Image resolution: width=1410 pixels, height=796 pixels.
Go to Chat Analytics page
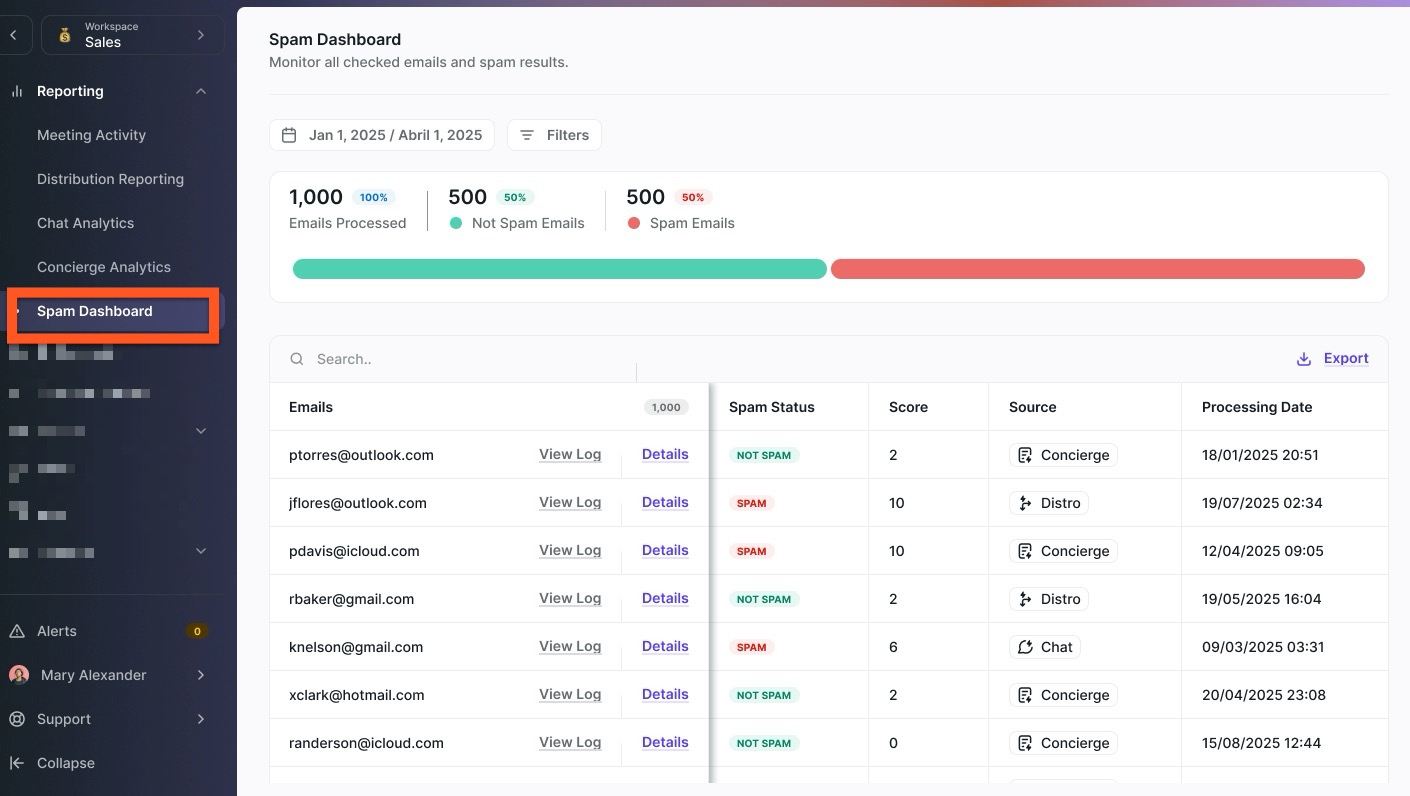click(x=85, y=223)
